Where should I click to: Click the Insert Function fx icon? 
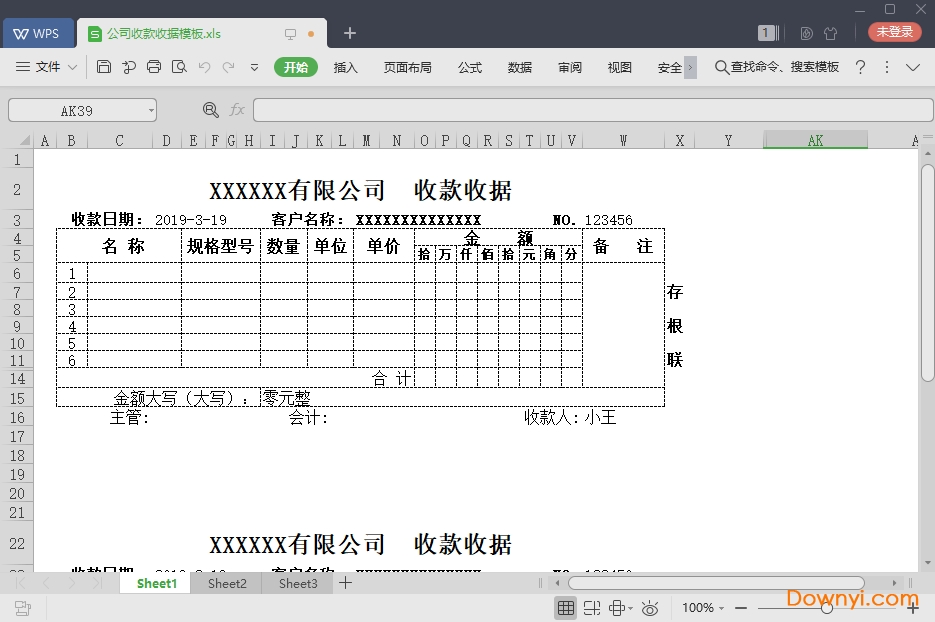[x=236, y=110]
